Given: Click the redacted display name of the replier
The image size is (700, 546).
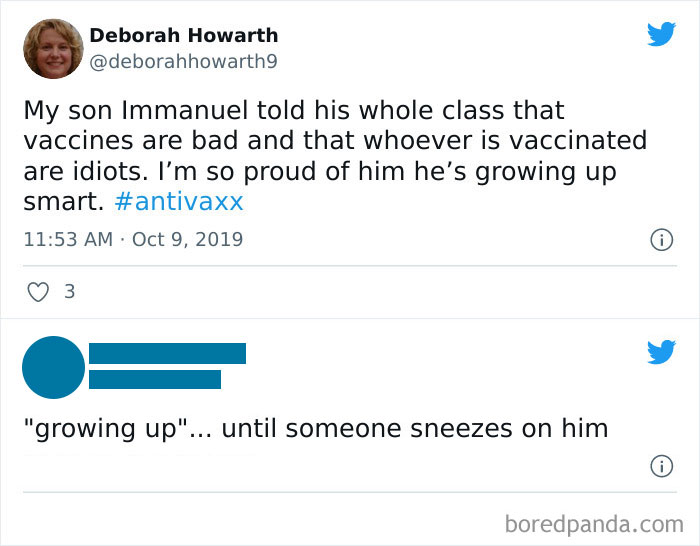Looking at the screenshot, I should pyautogui.click(x=167, y=353).
